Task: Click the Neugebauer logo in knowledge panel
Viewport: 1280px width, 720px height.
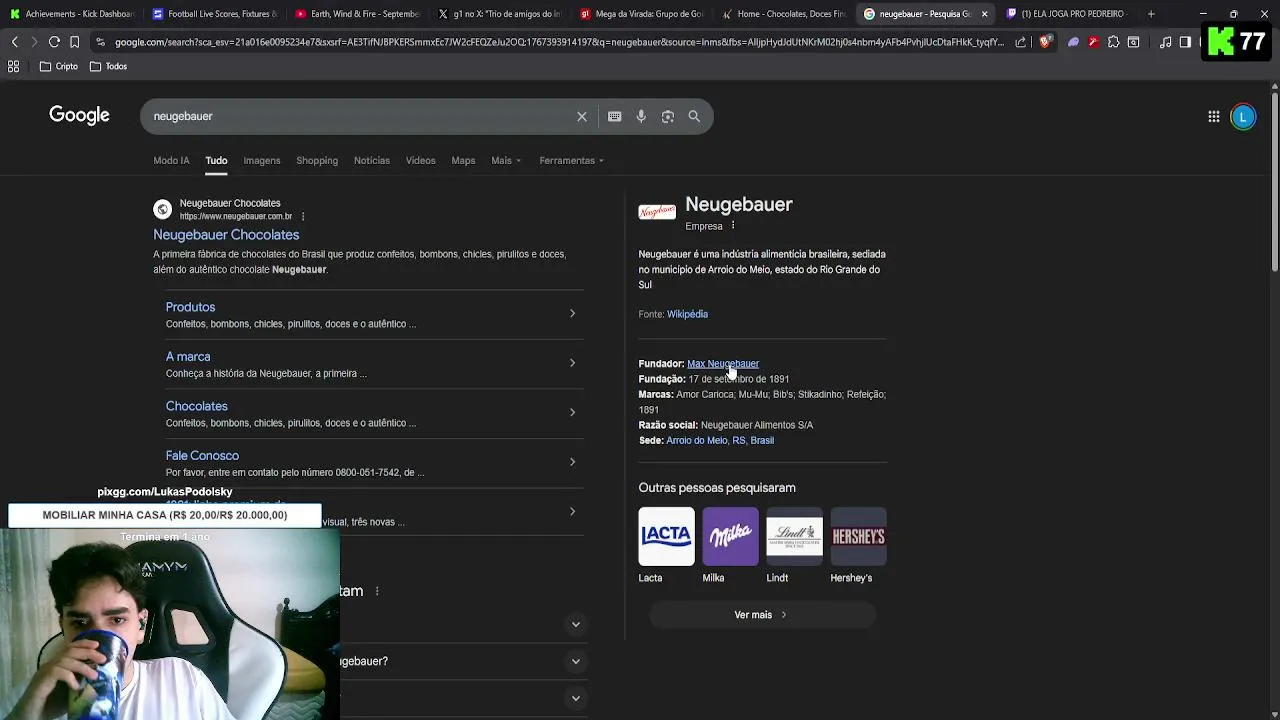Action: pos(657,211)
